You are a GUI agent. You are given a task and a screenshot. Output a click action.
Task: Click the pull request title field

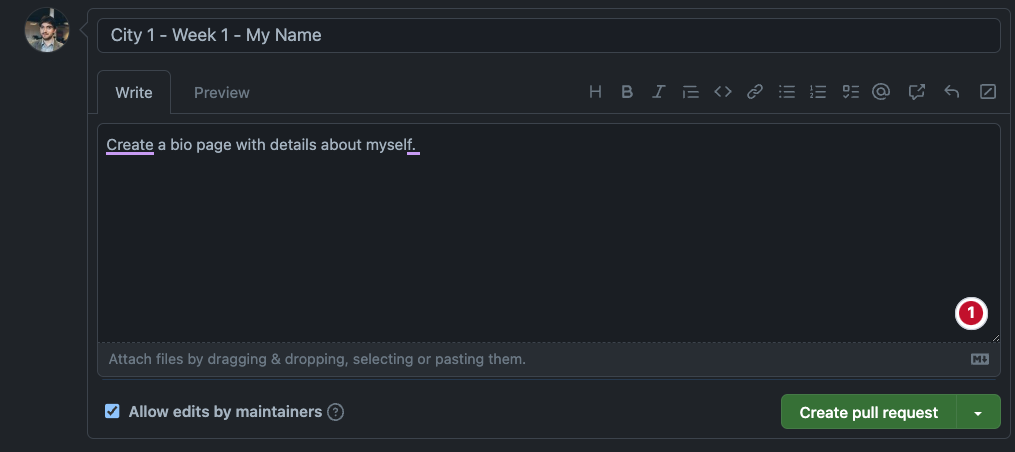click(x=548, y=35)
